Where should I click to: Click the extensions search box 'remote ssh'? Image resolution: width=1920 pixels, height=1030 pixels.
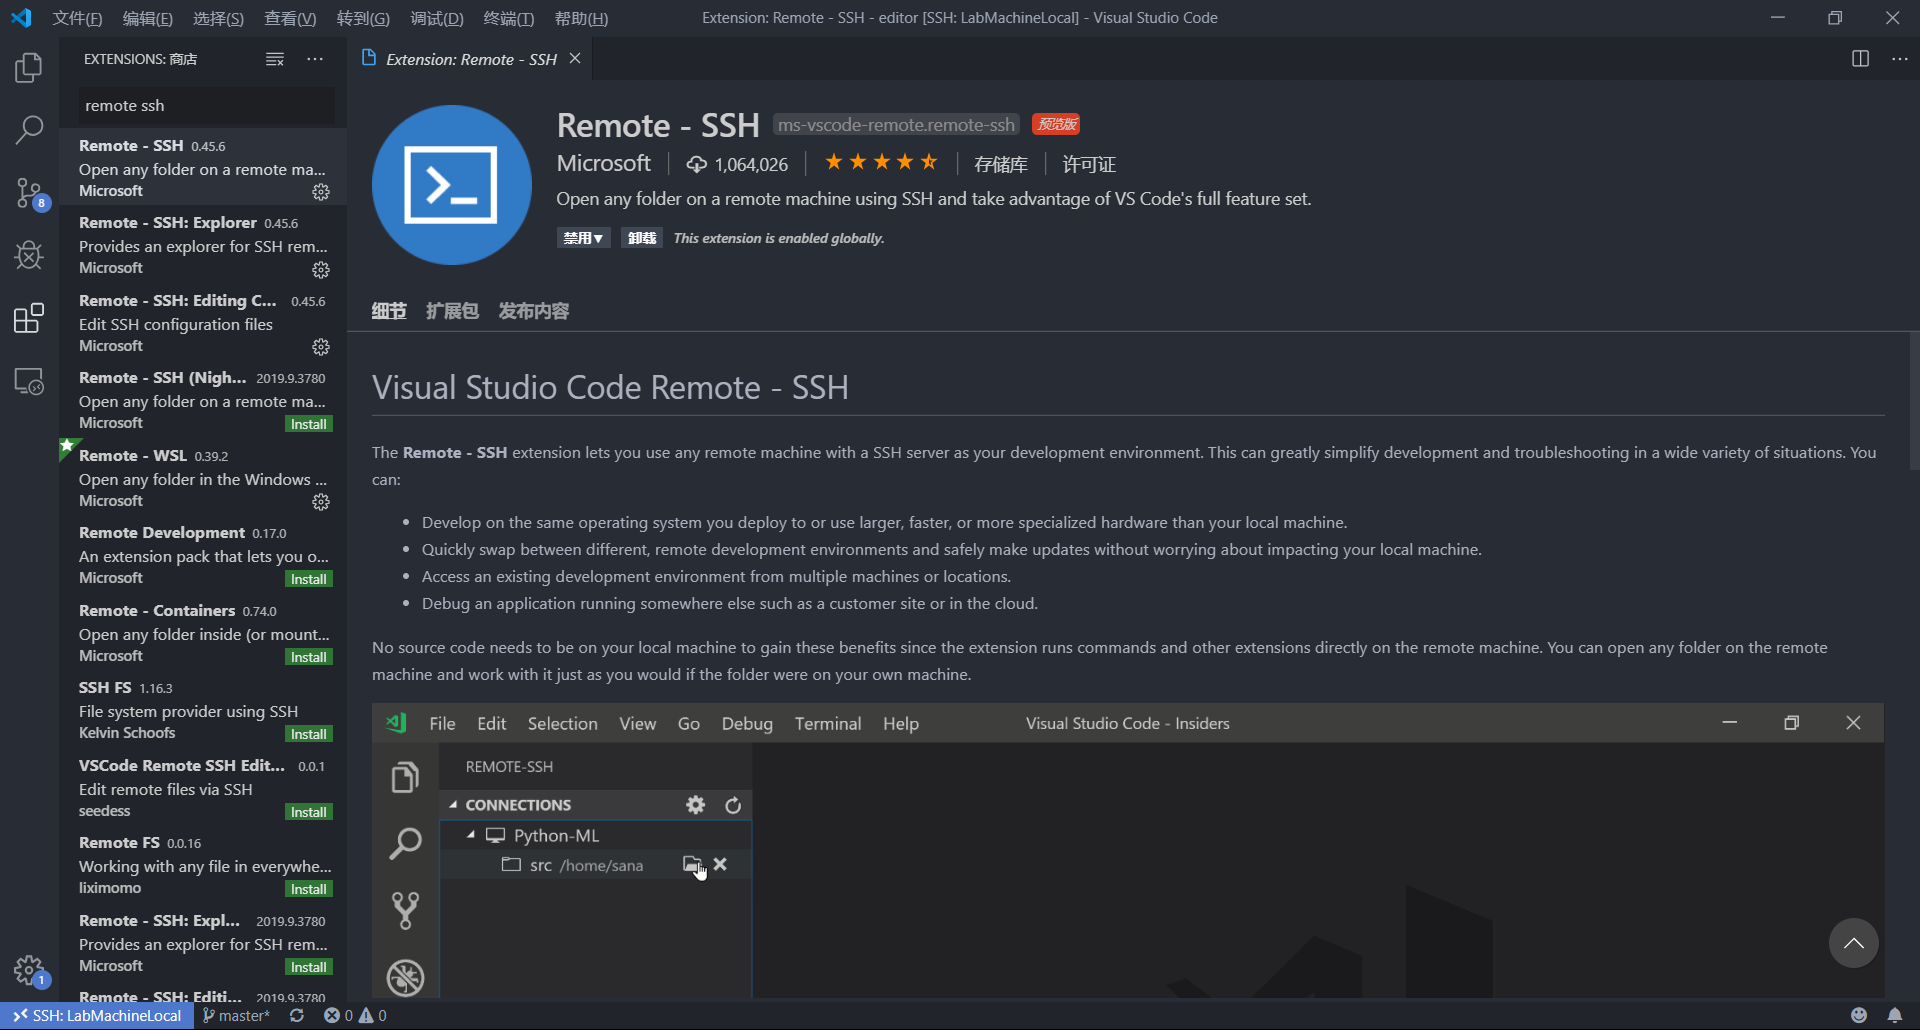click(x=206, y=105)
